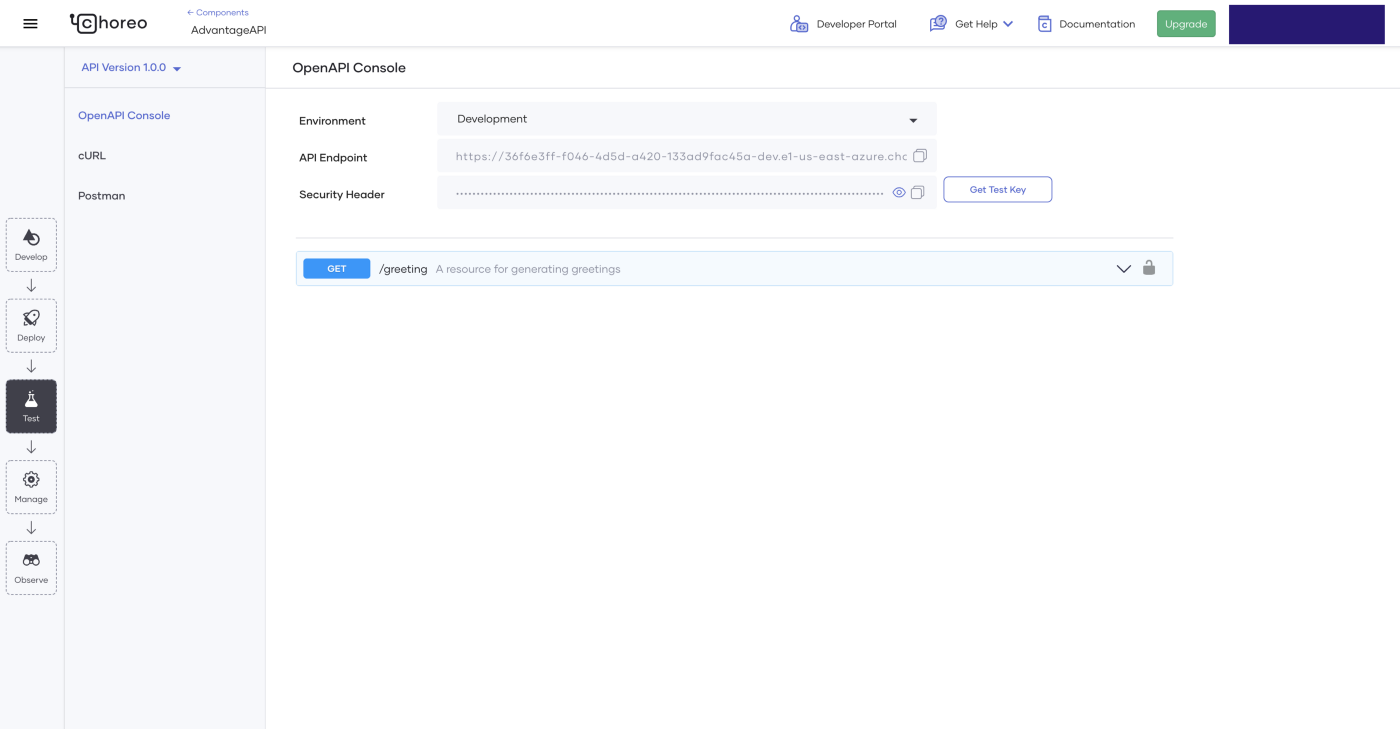Open the Developer Portal link
This screenshot has width=1400, height=729.
pyautogui.click(x=856, y=24)
